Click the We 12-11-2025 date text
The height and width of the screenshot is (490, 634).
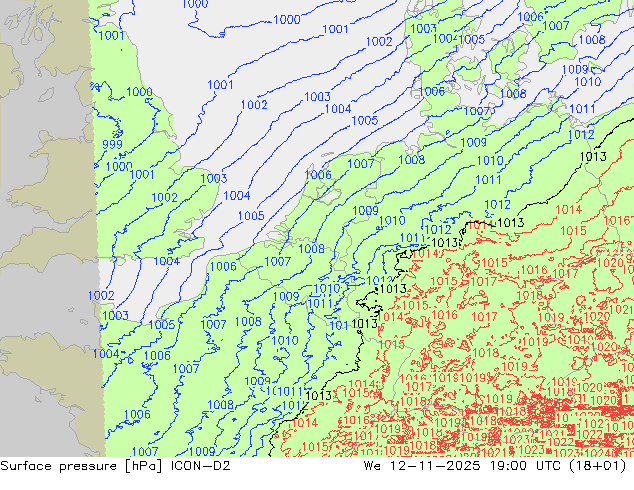(422, 466)
